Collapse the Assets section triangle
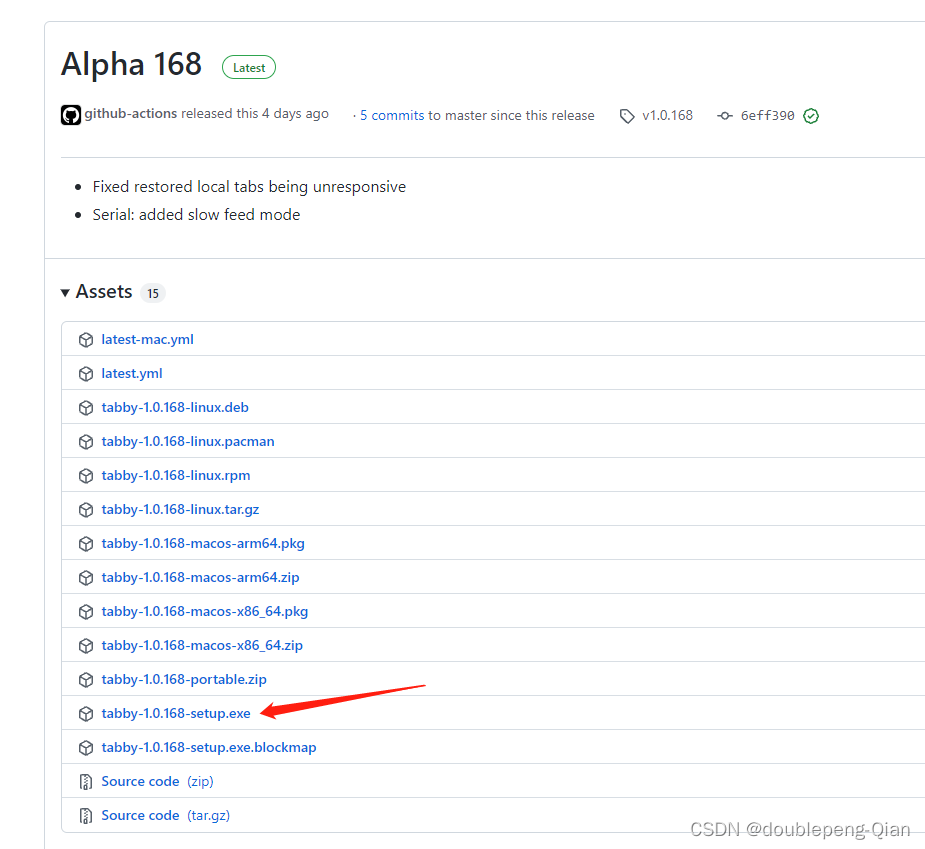 pos(65,293)
